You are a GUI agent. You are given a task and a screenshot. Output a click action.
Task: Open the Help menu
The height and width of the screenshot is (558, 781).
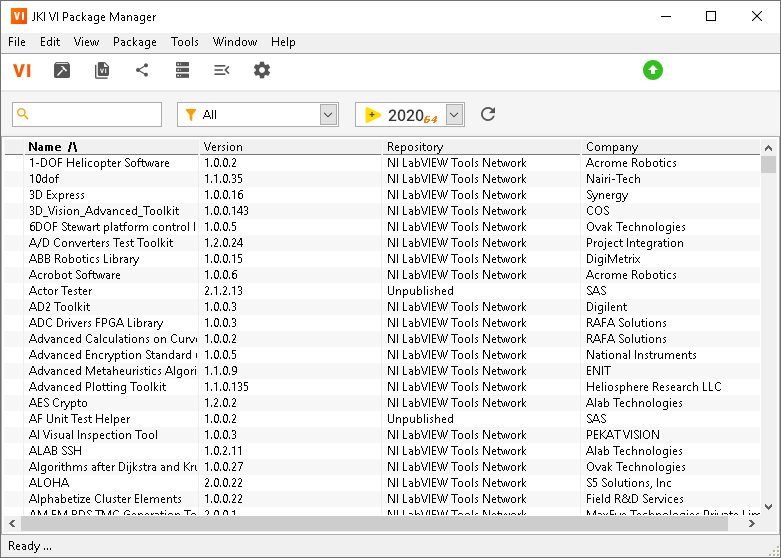tap(283, 42)
